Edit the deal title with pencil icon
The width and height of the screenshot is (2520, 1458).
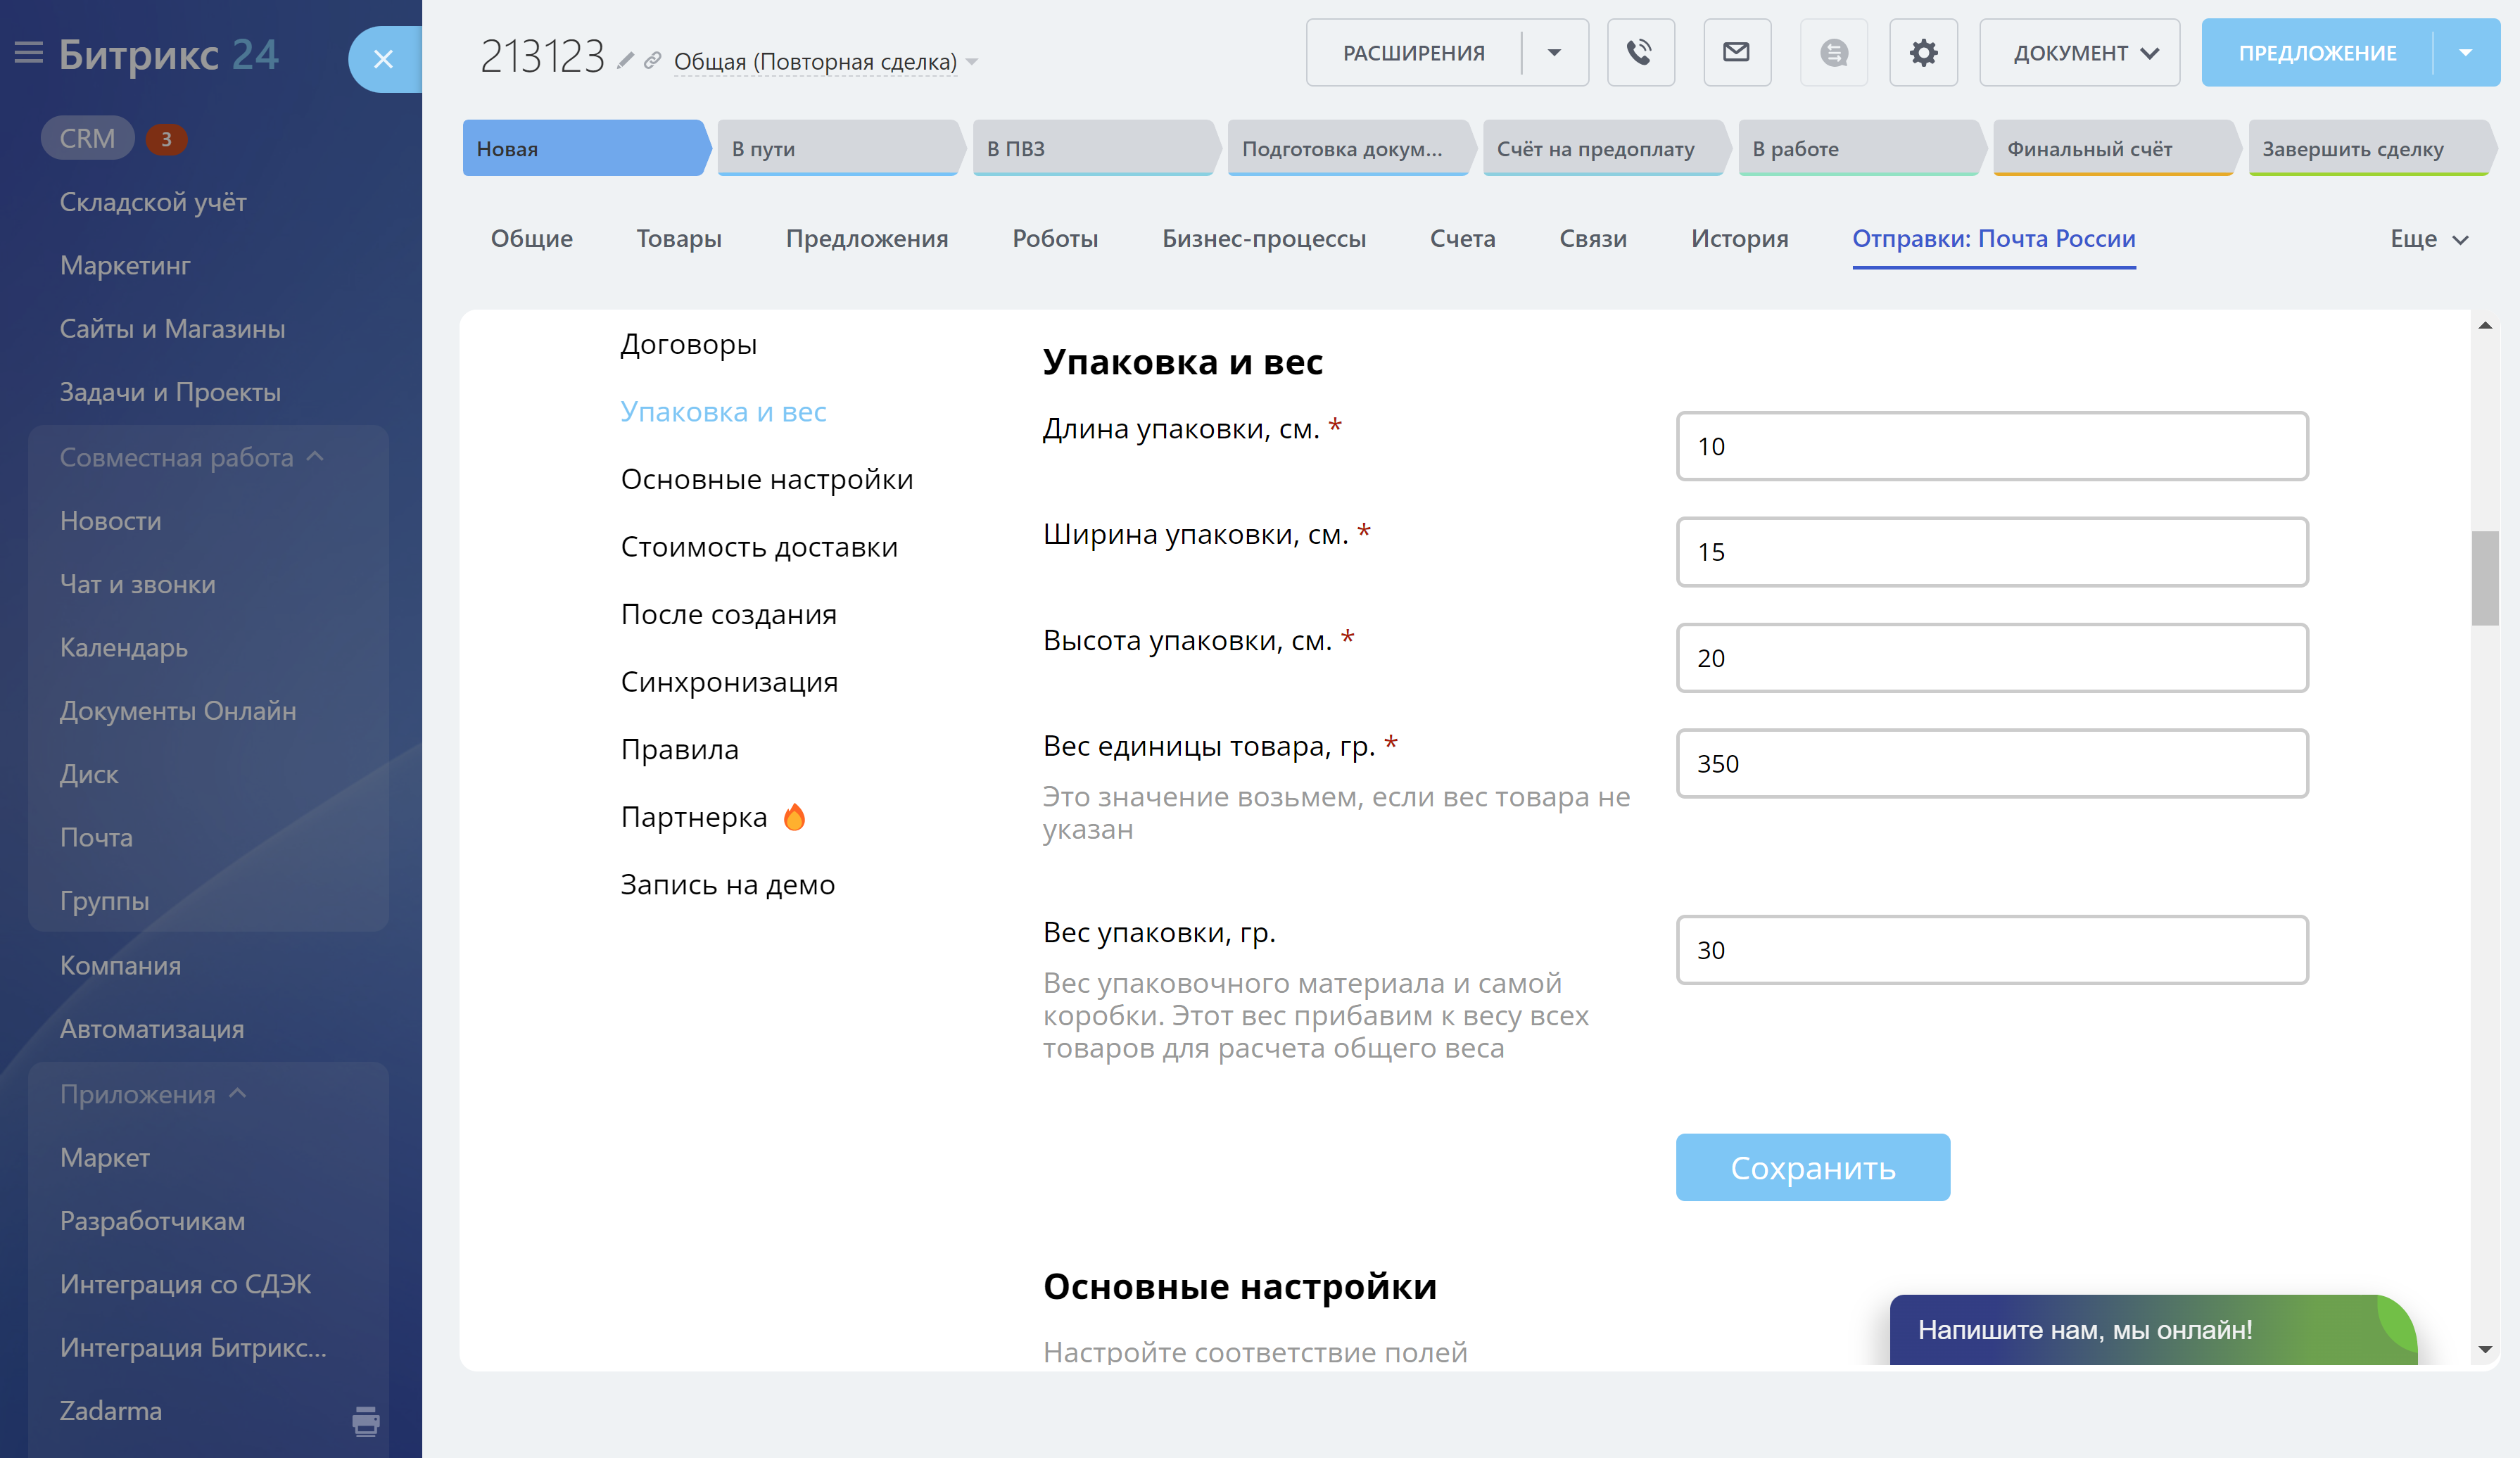coord(625,61)
